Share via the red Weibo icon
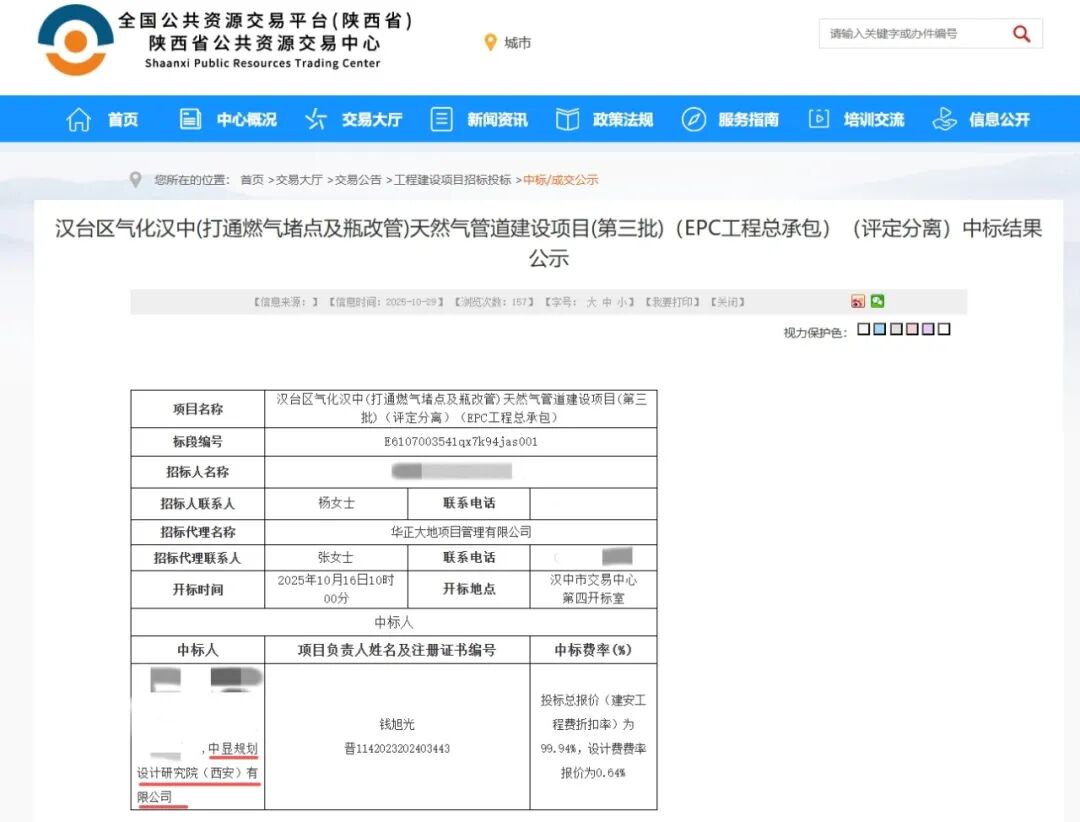 858,301
